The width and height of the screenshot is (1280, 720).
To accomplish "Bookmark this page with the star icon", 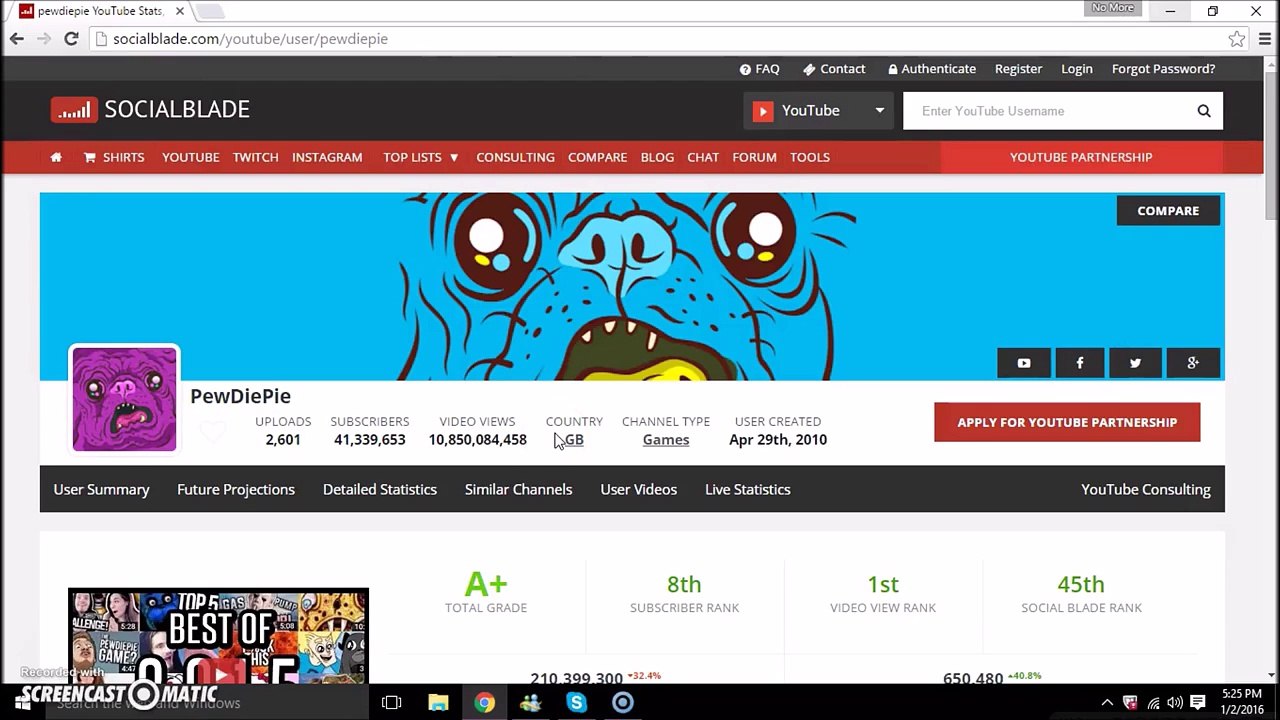I will tap(1237, 39).
